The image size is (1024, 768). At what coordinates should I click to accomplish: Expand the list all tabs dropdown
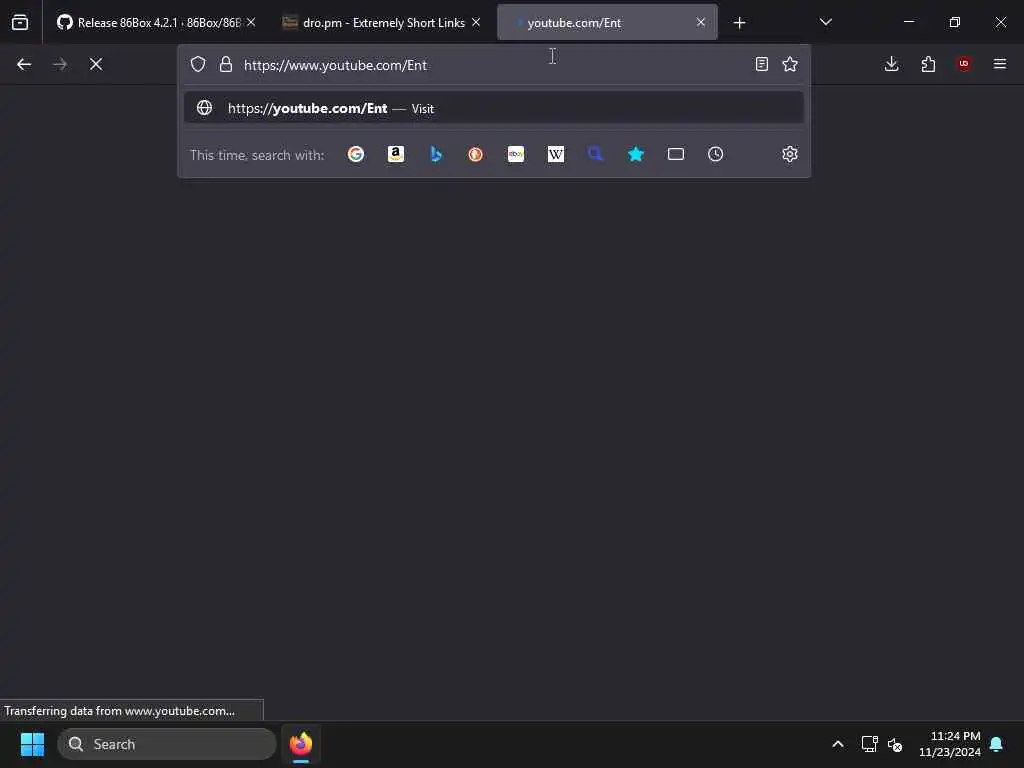[x=825, y=23]
